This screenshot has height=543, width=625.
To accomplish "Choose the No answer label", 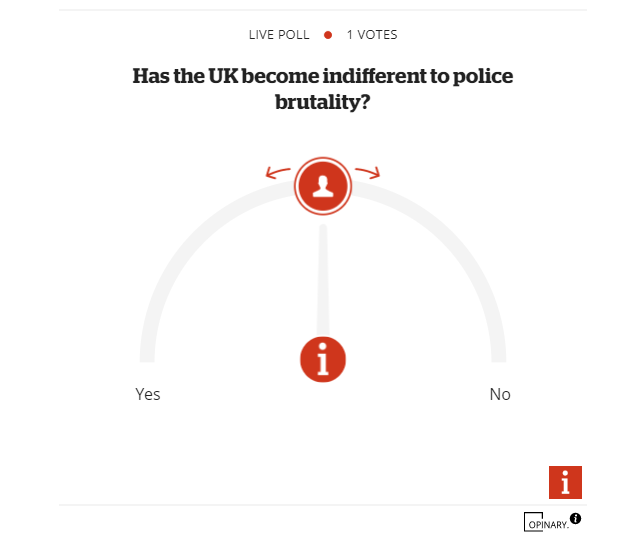I will (x=500, y=394).
